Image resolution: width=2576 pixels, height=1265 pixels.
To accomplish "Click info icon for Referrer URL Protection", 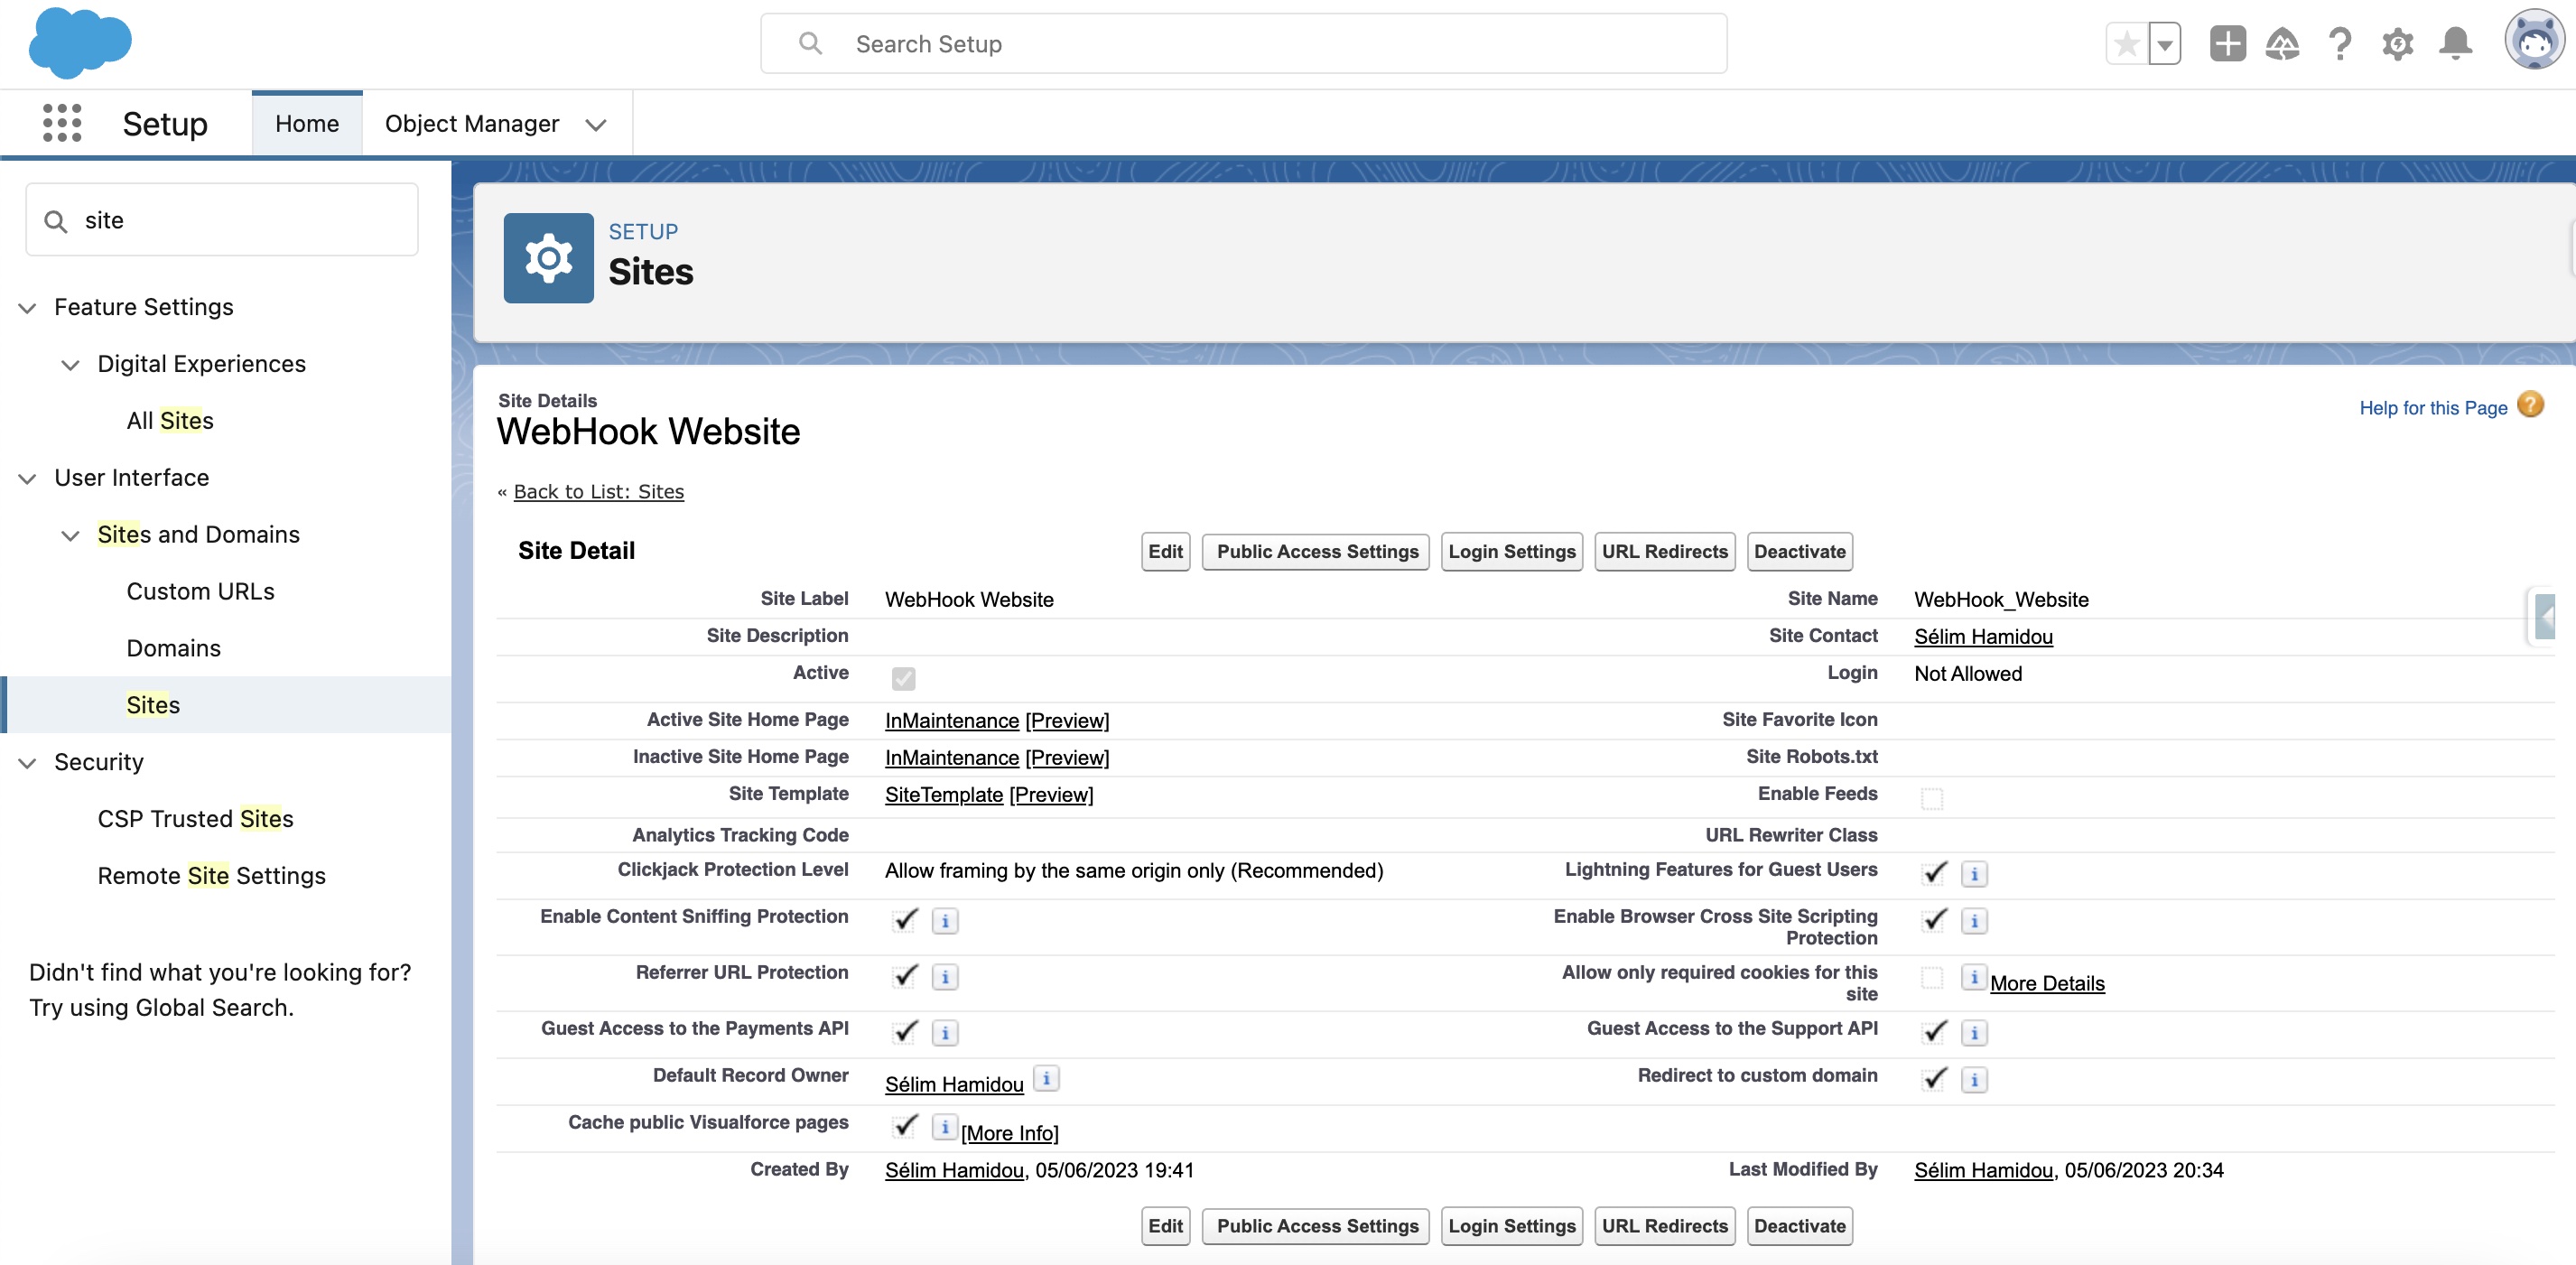I will [x=945, y=977].
